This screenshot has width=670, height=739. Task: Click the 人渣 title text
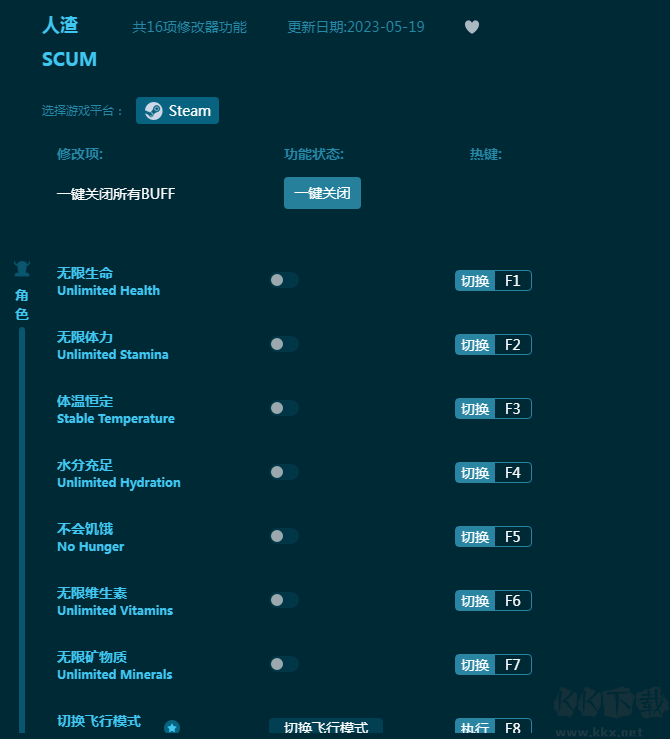pyautogui.click(x=60, y=25)
